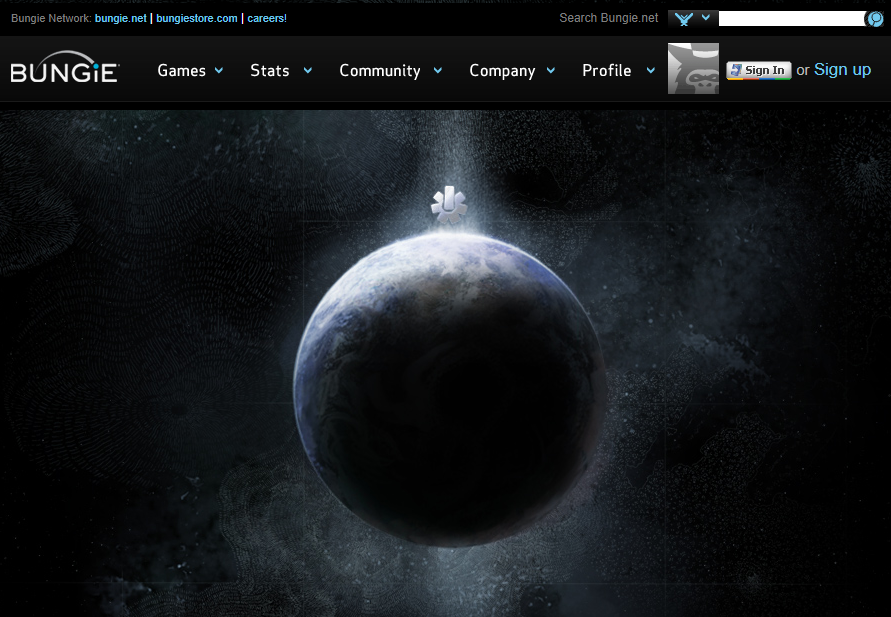
Task: Click the Sign In button
Action: [x=759, y=70]
